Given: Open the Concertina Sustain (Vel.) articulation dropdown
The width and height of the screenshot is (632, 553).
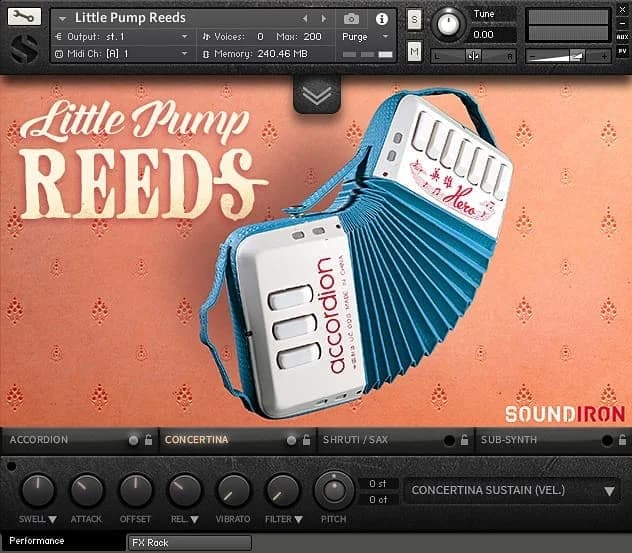Looking at the screenshot, I should [512, 490].
